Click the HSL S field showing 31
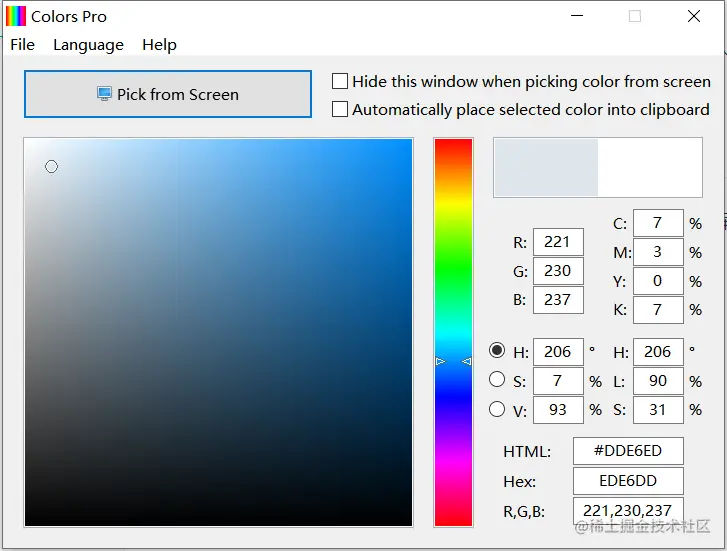Screen dimensions: 727x551 click(x=658, y=410)
